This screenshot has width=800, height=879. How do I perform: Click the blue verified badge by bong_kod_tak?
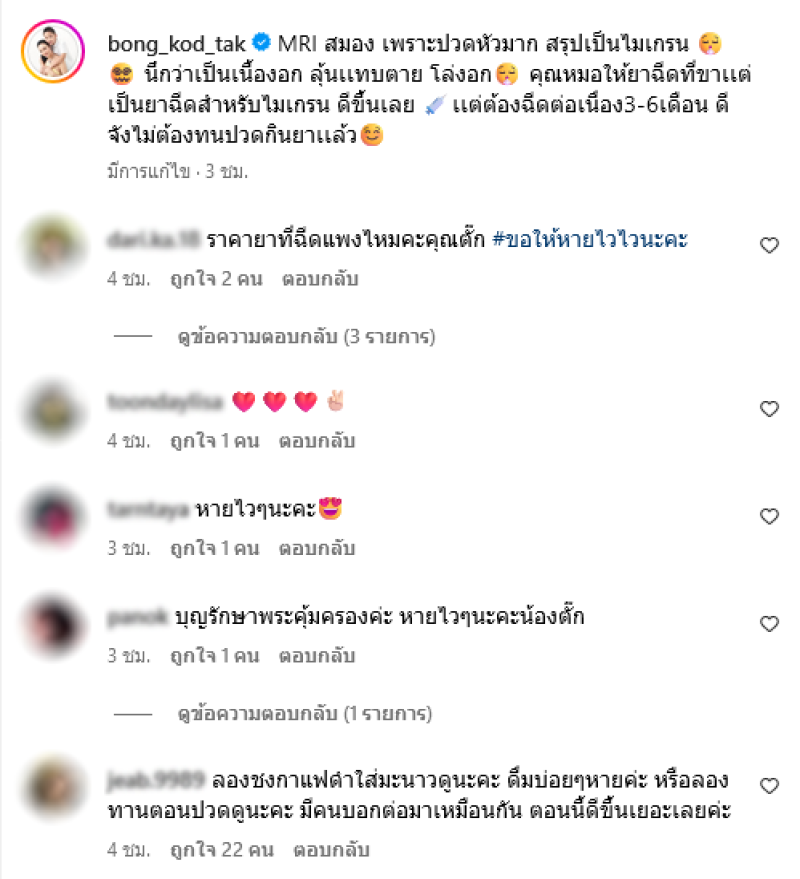pyautogui.click(x=261, y=43)
